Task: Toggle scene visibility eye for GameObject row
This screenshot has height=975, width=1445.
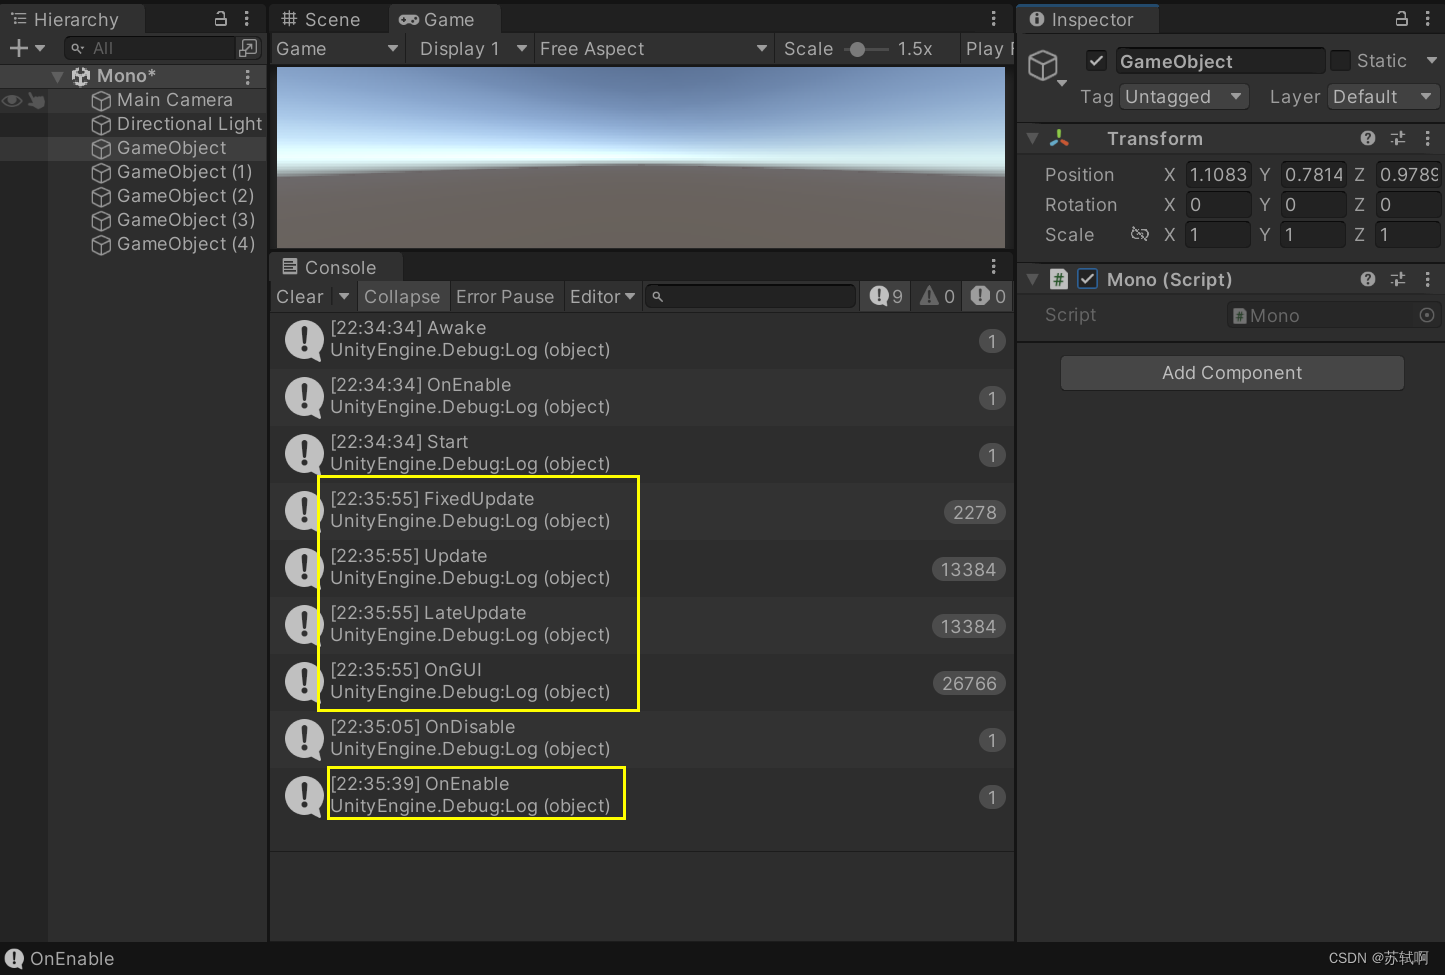Action: pyautogui.click(x=11, y=148)
